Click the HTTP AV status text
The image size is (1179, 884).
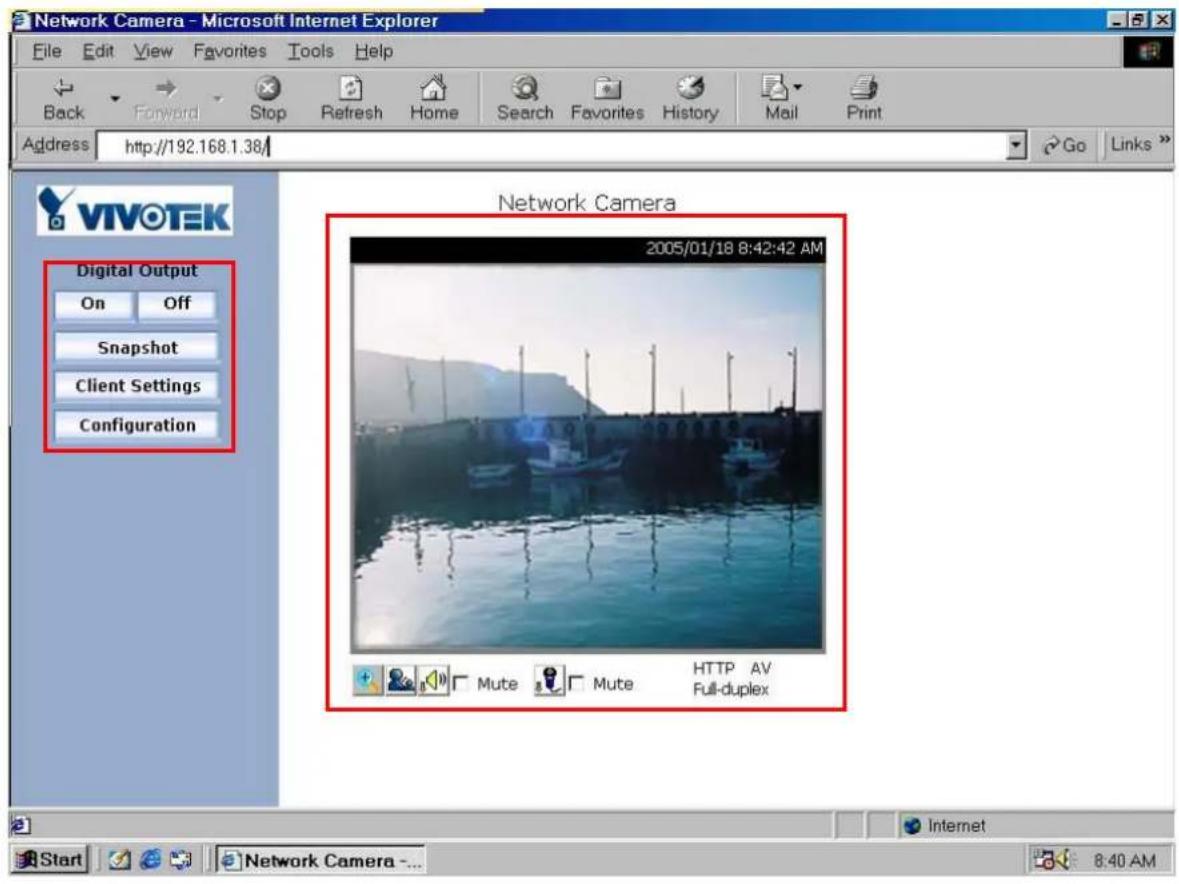coord(732,668)
